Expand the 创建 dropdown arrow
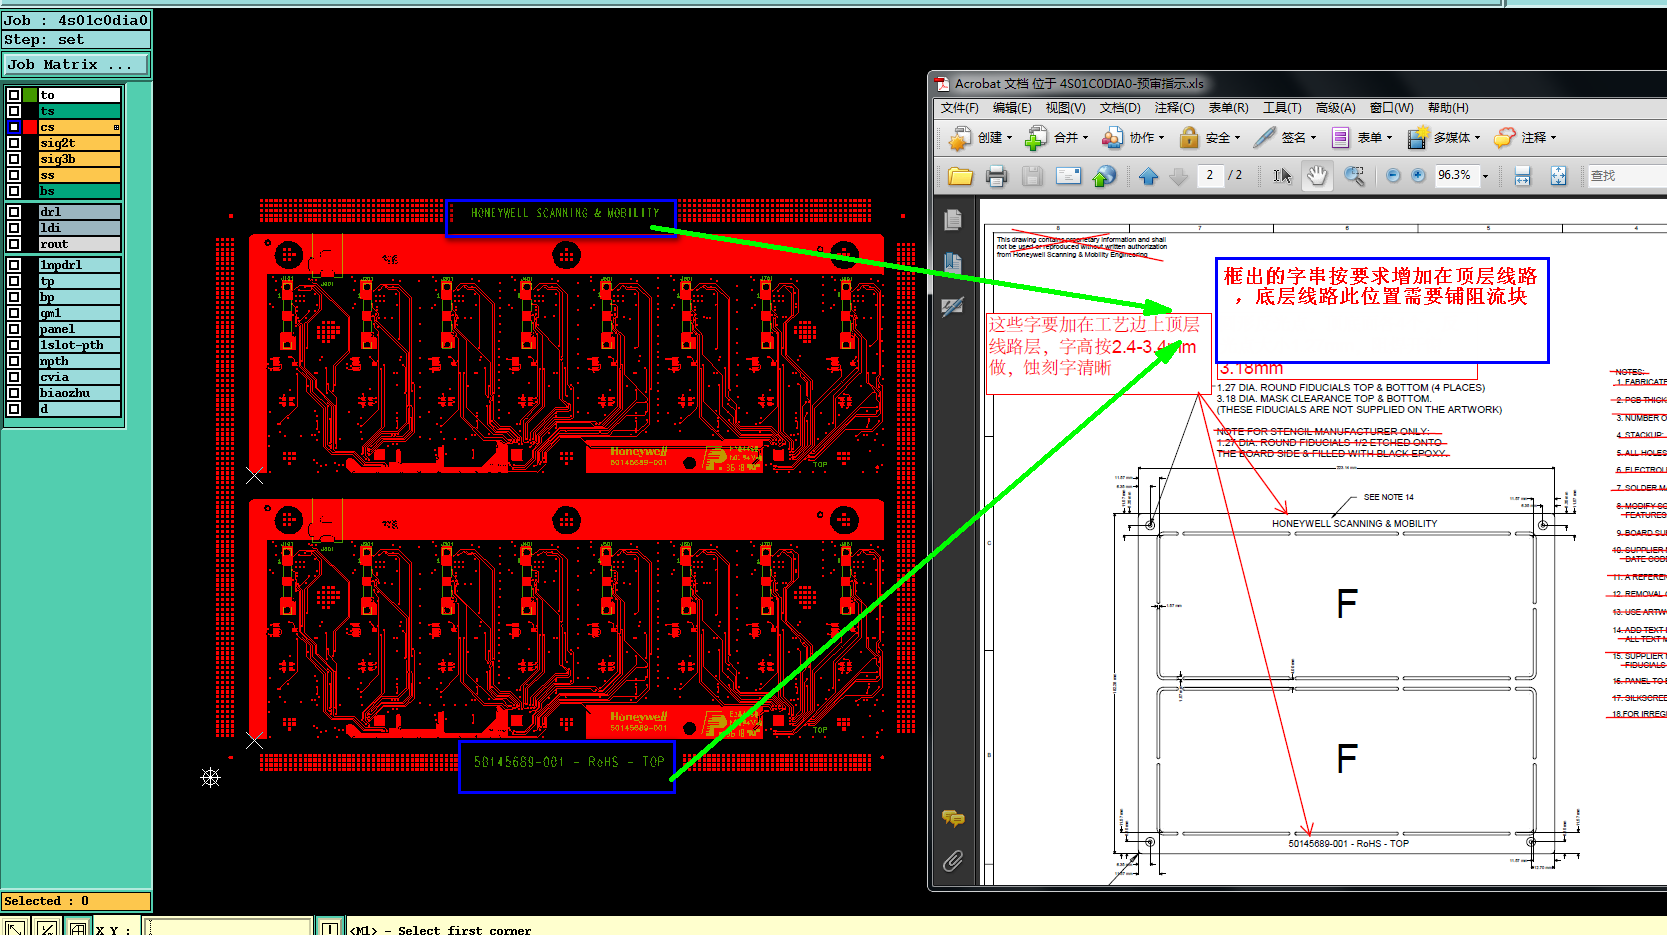1667x935 pixels. pyautogui.click(x=1009, y=138)
